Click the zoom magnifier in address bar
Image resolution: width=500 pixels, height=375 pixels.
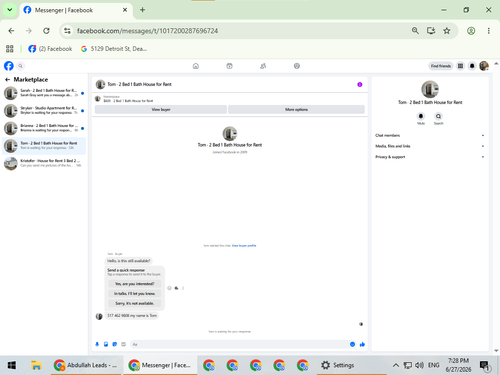pyautogui.click(x=415, y=31)
